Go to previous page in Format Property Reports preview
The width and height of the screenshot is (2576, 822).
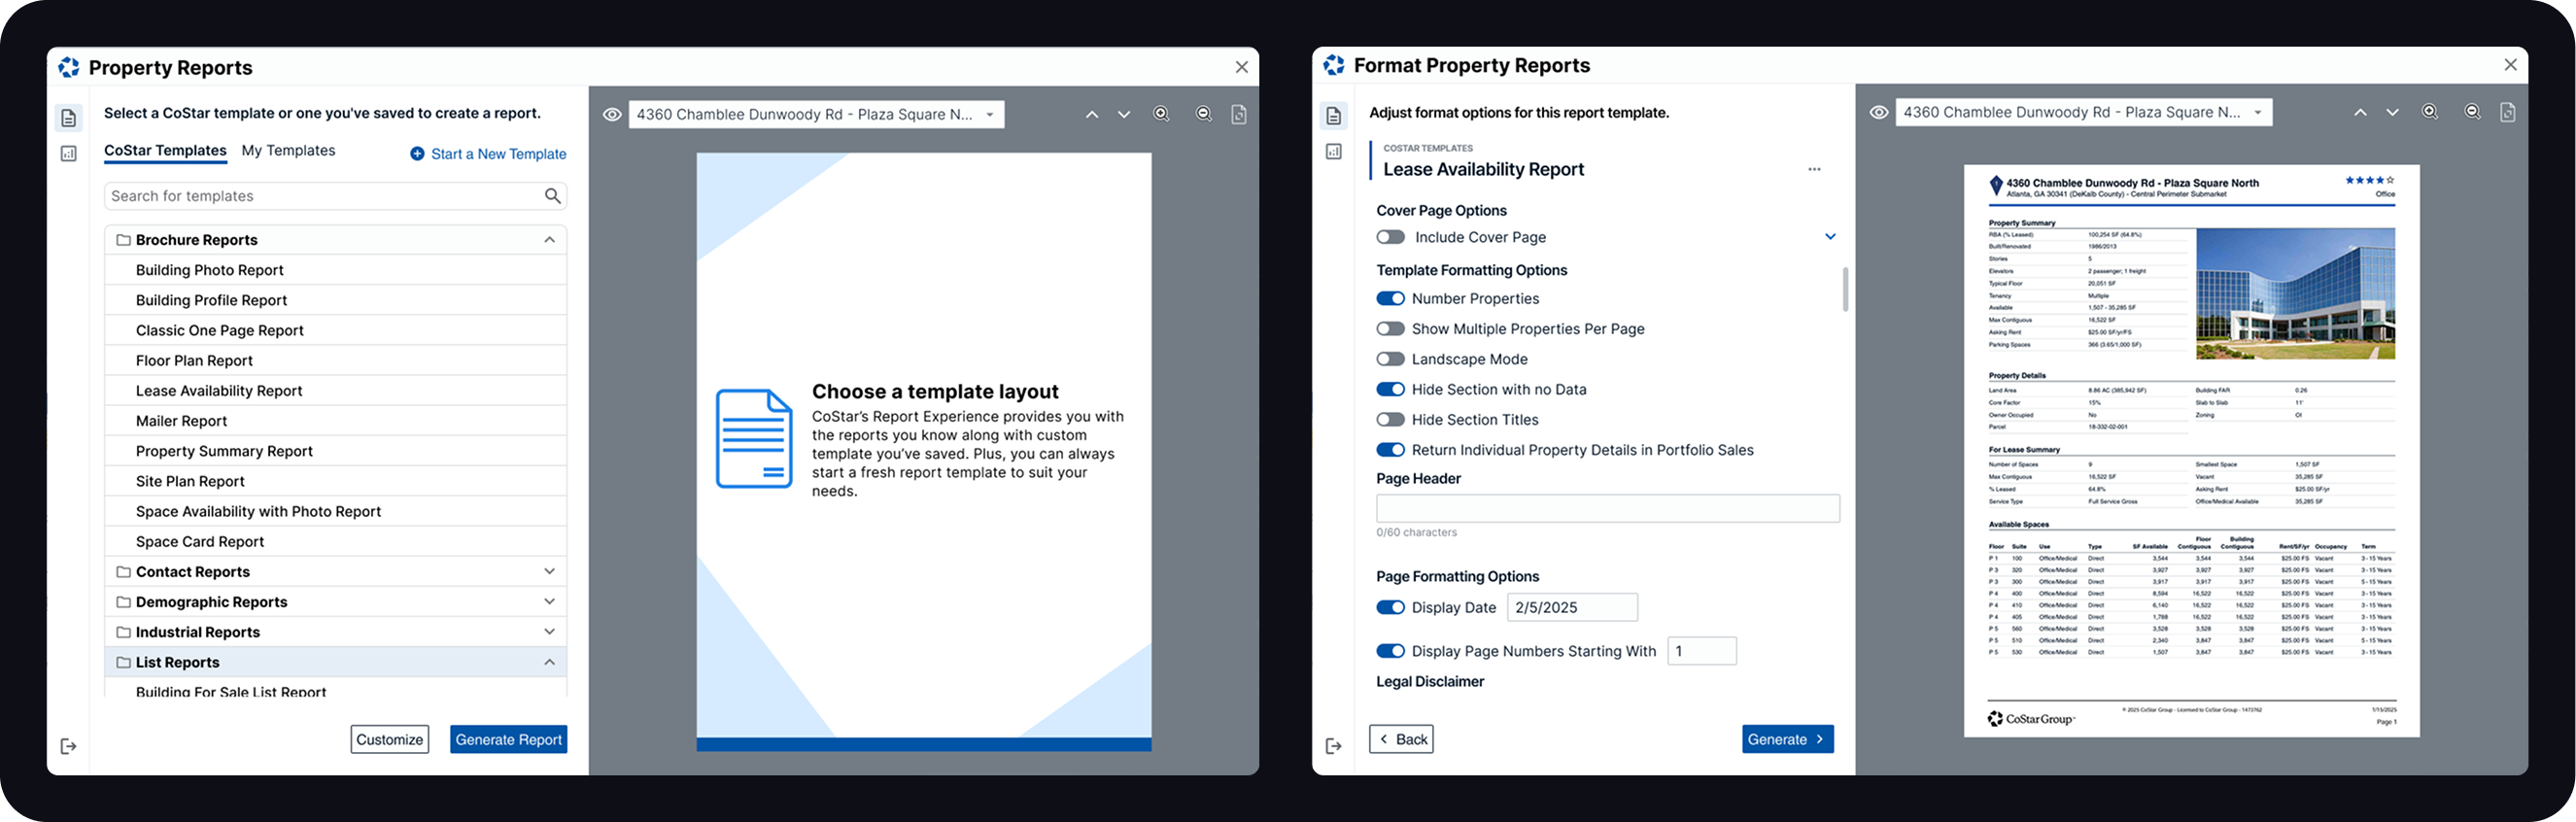click(2360, 112)
